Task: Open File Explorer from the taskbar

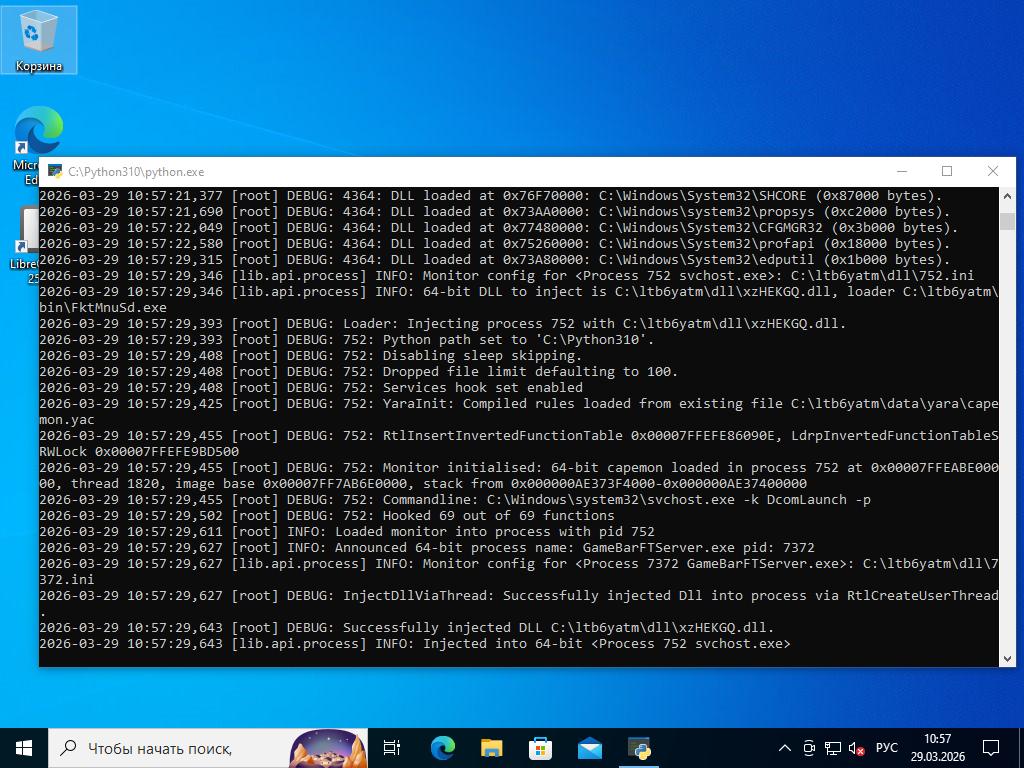Action: [x=491, y=748]
